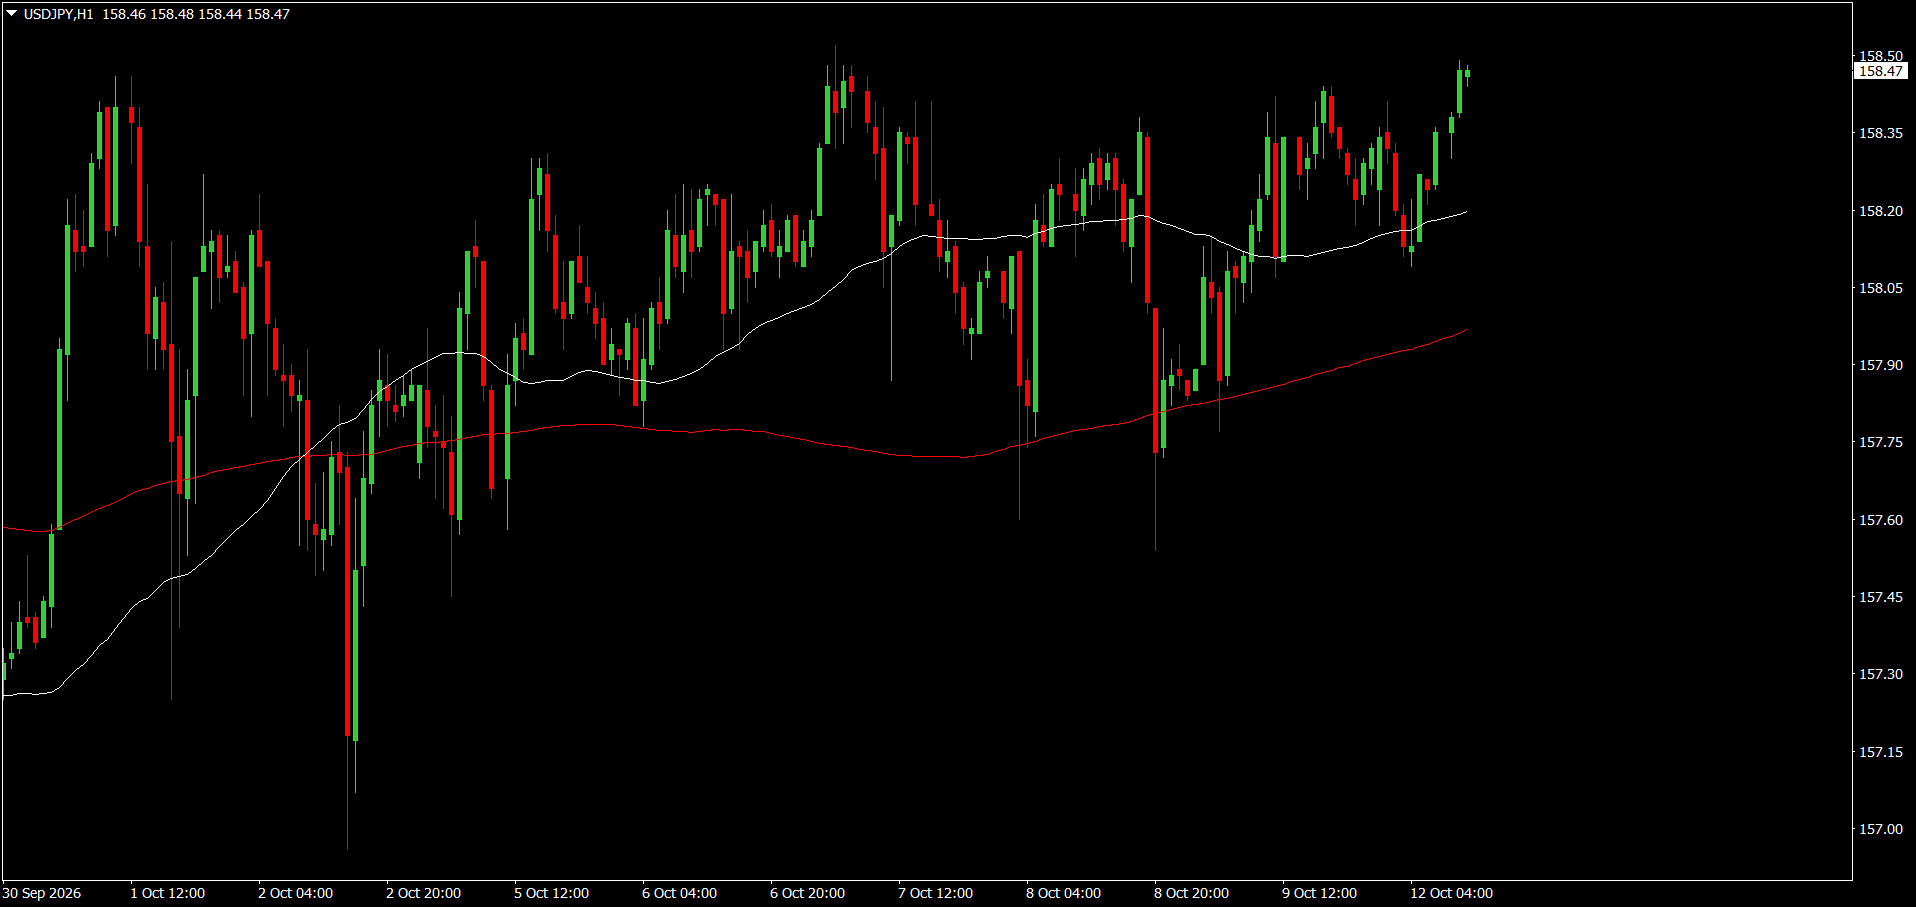Click the 2 Oct 04:00 time label
This screenshot has height=907, width=1916.
coord(296,893)
